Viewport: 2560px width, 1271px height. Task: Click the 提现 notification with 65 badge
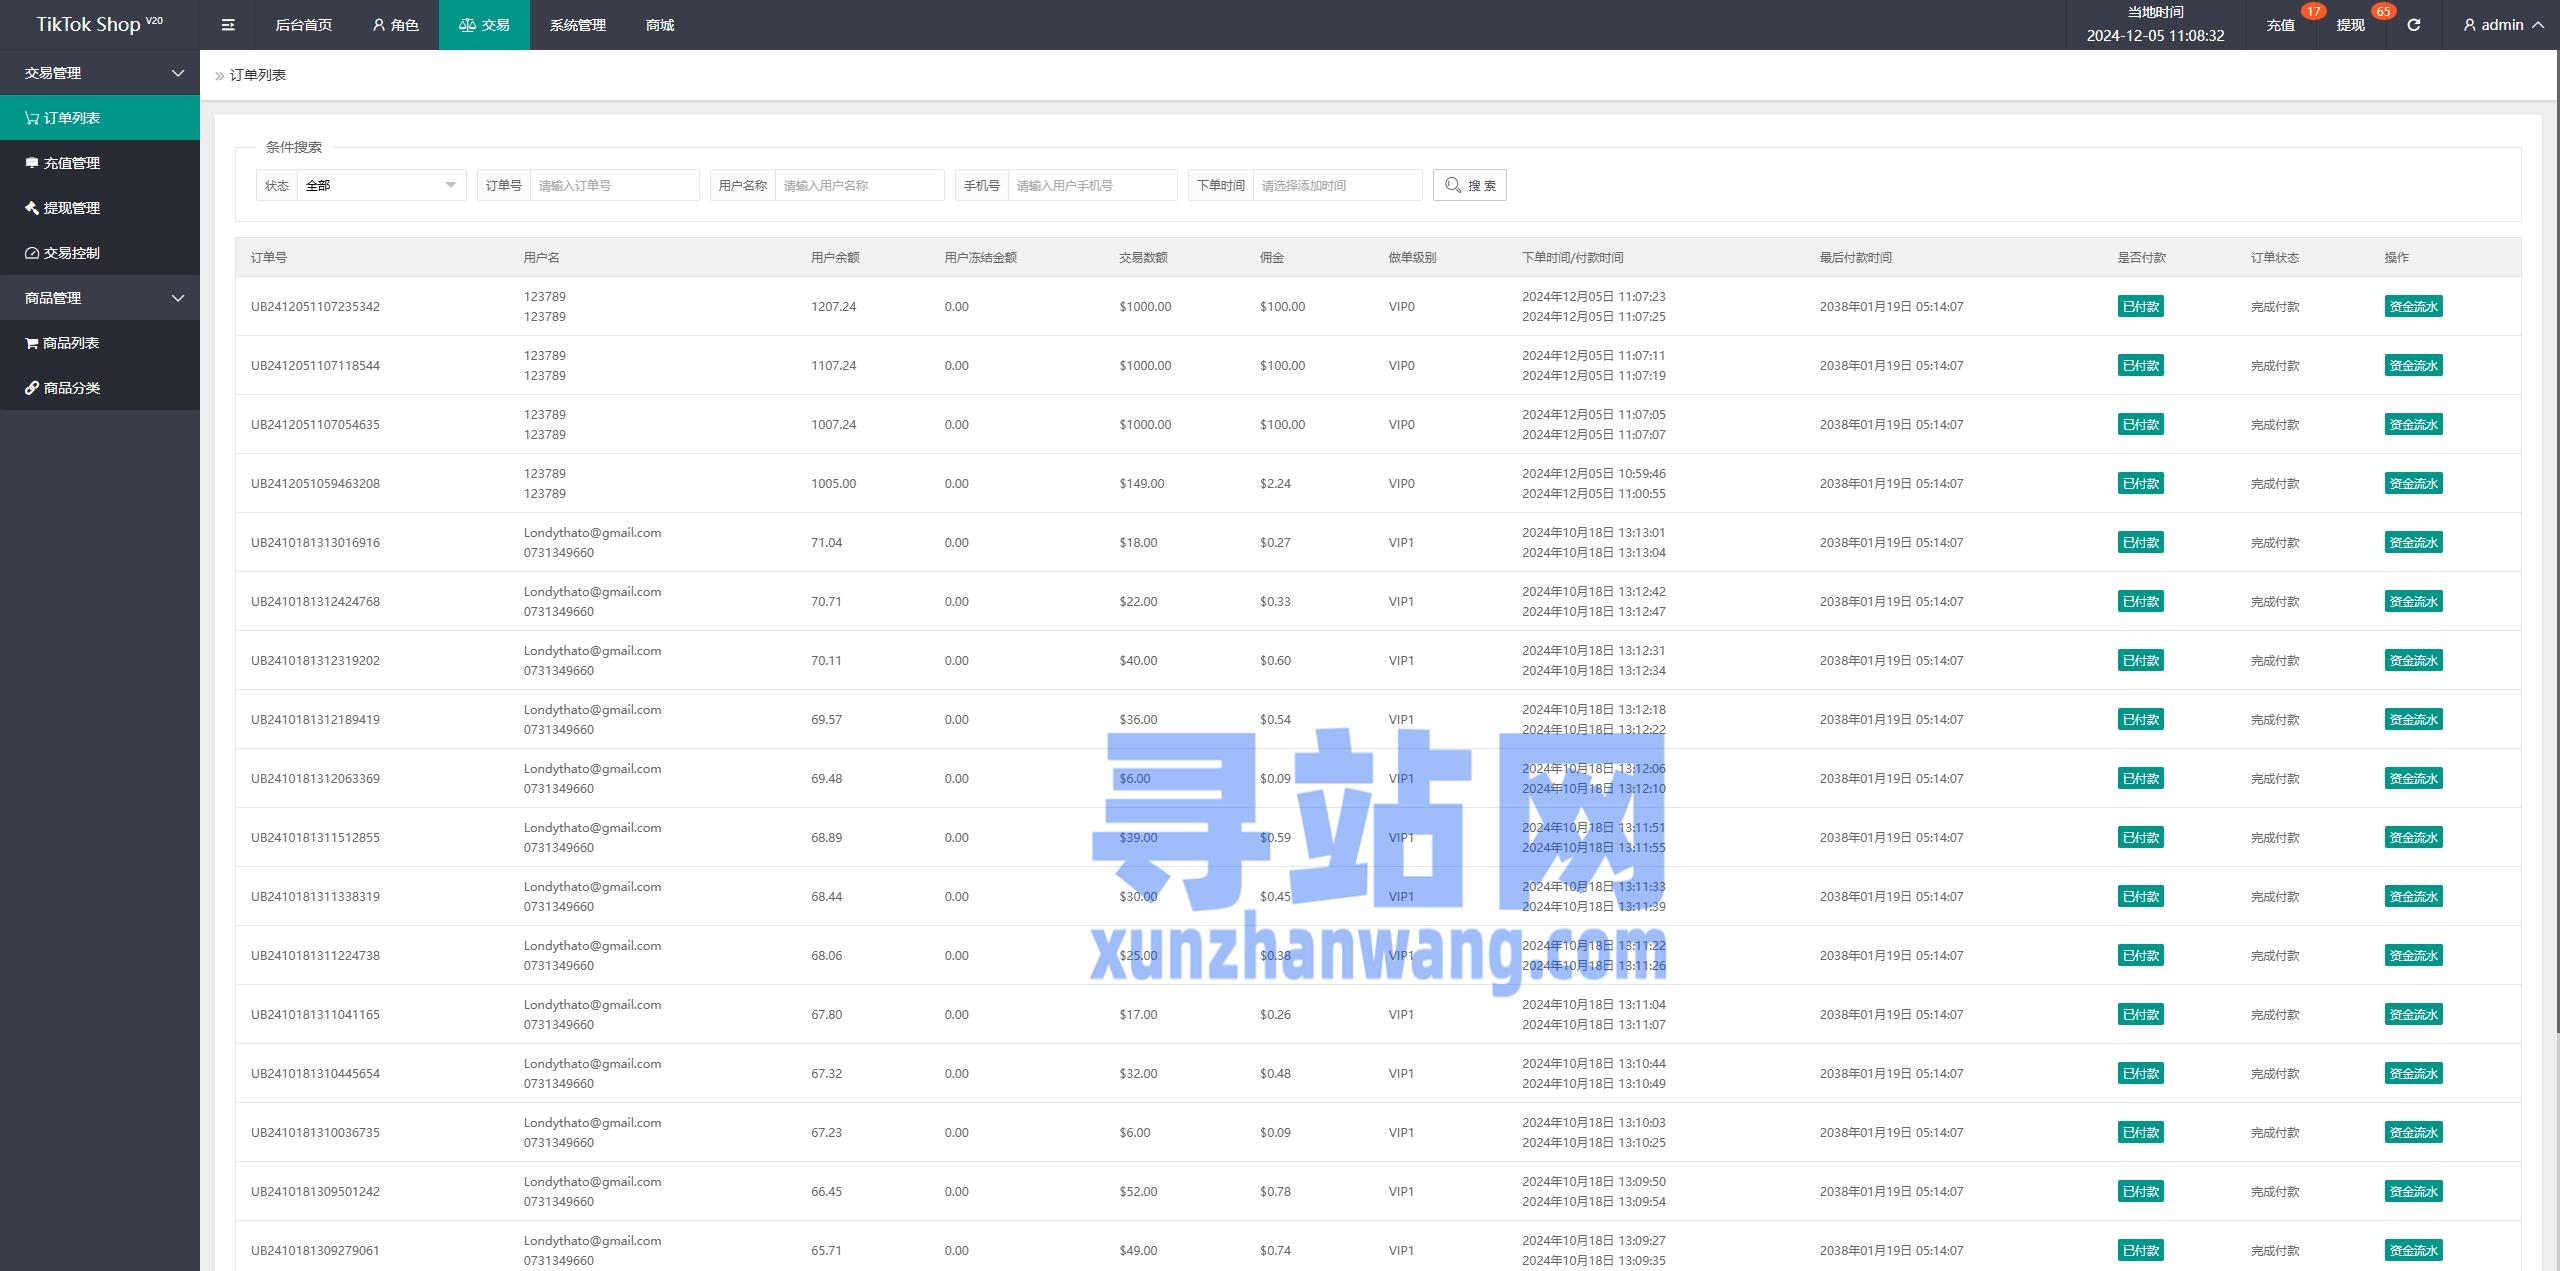pos(2350,25)
